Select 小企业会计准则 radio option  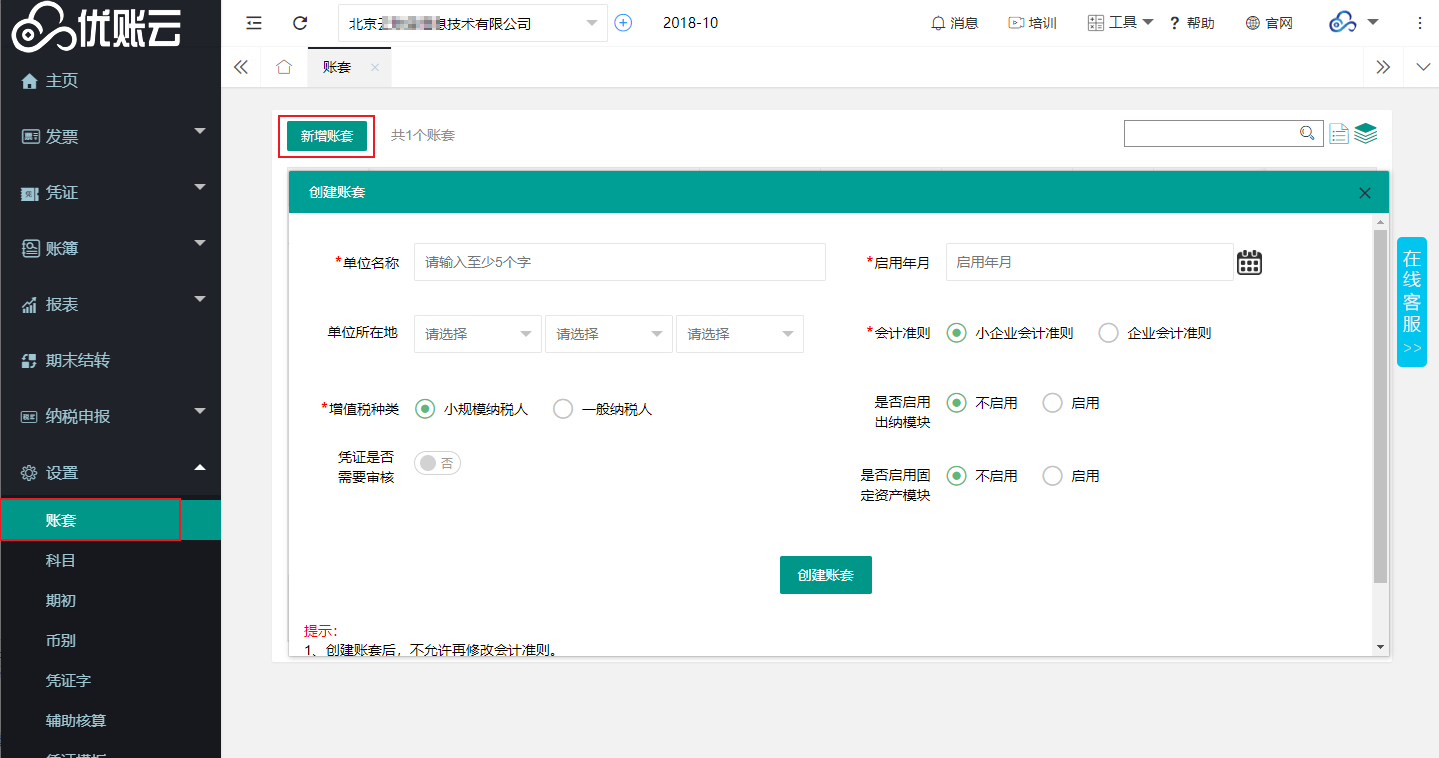point(1010,333)
